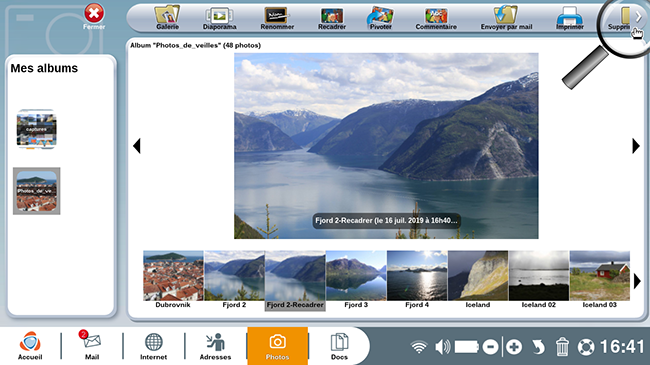Click the volume speaker icon
Screen dimensions: 650x365
pyautogui.click(x=443, y=347)
